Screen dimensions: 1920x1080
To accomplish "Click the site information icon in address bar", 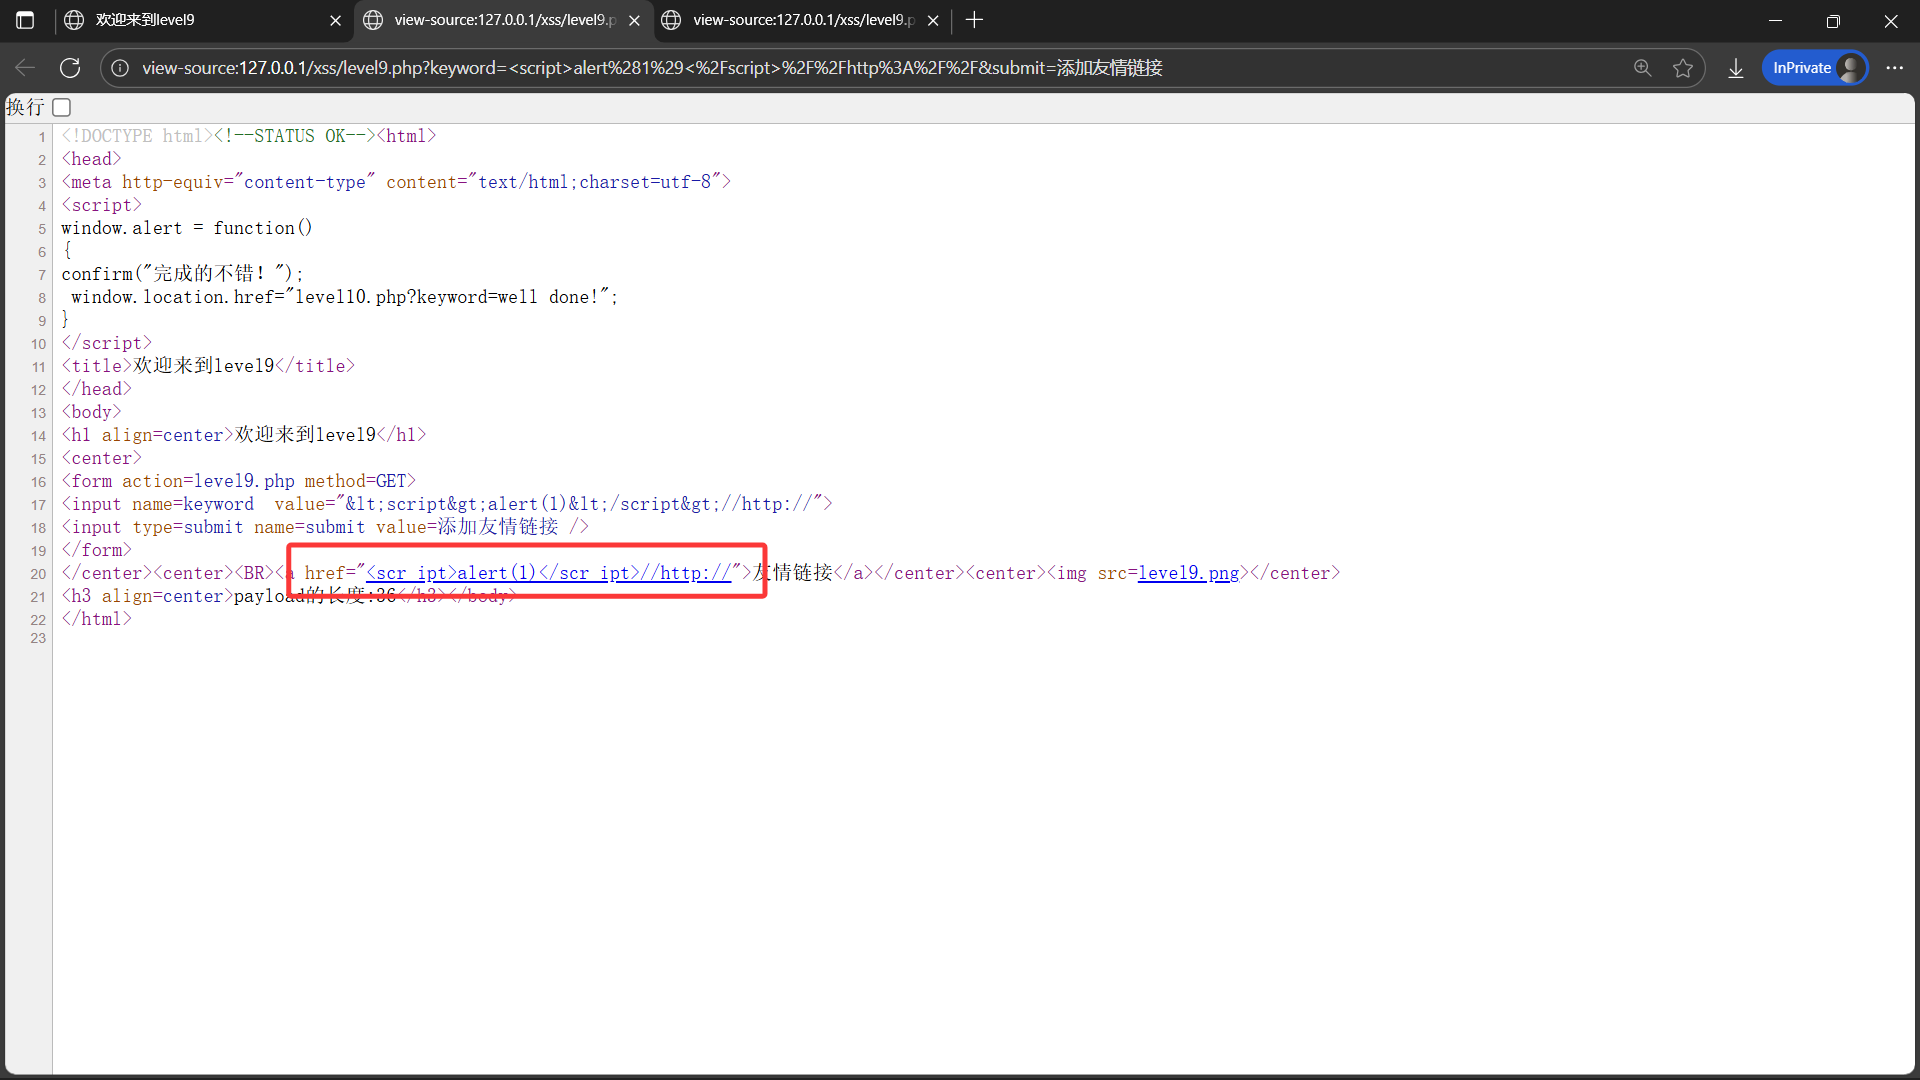I will 120,68.
